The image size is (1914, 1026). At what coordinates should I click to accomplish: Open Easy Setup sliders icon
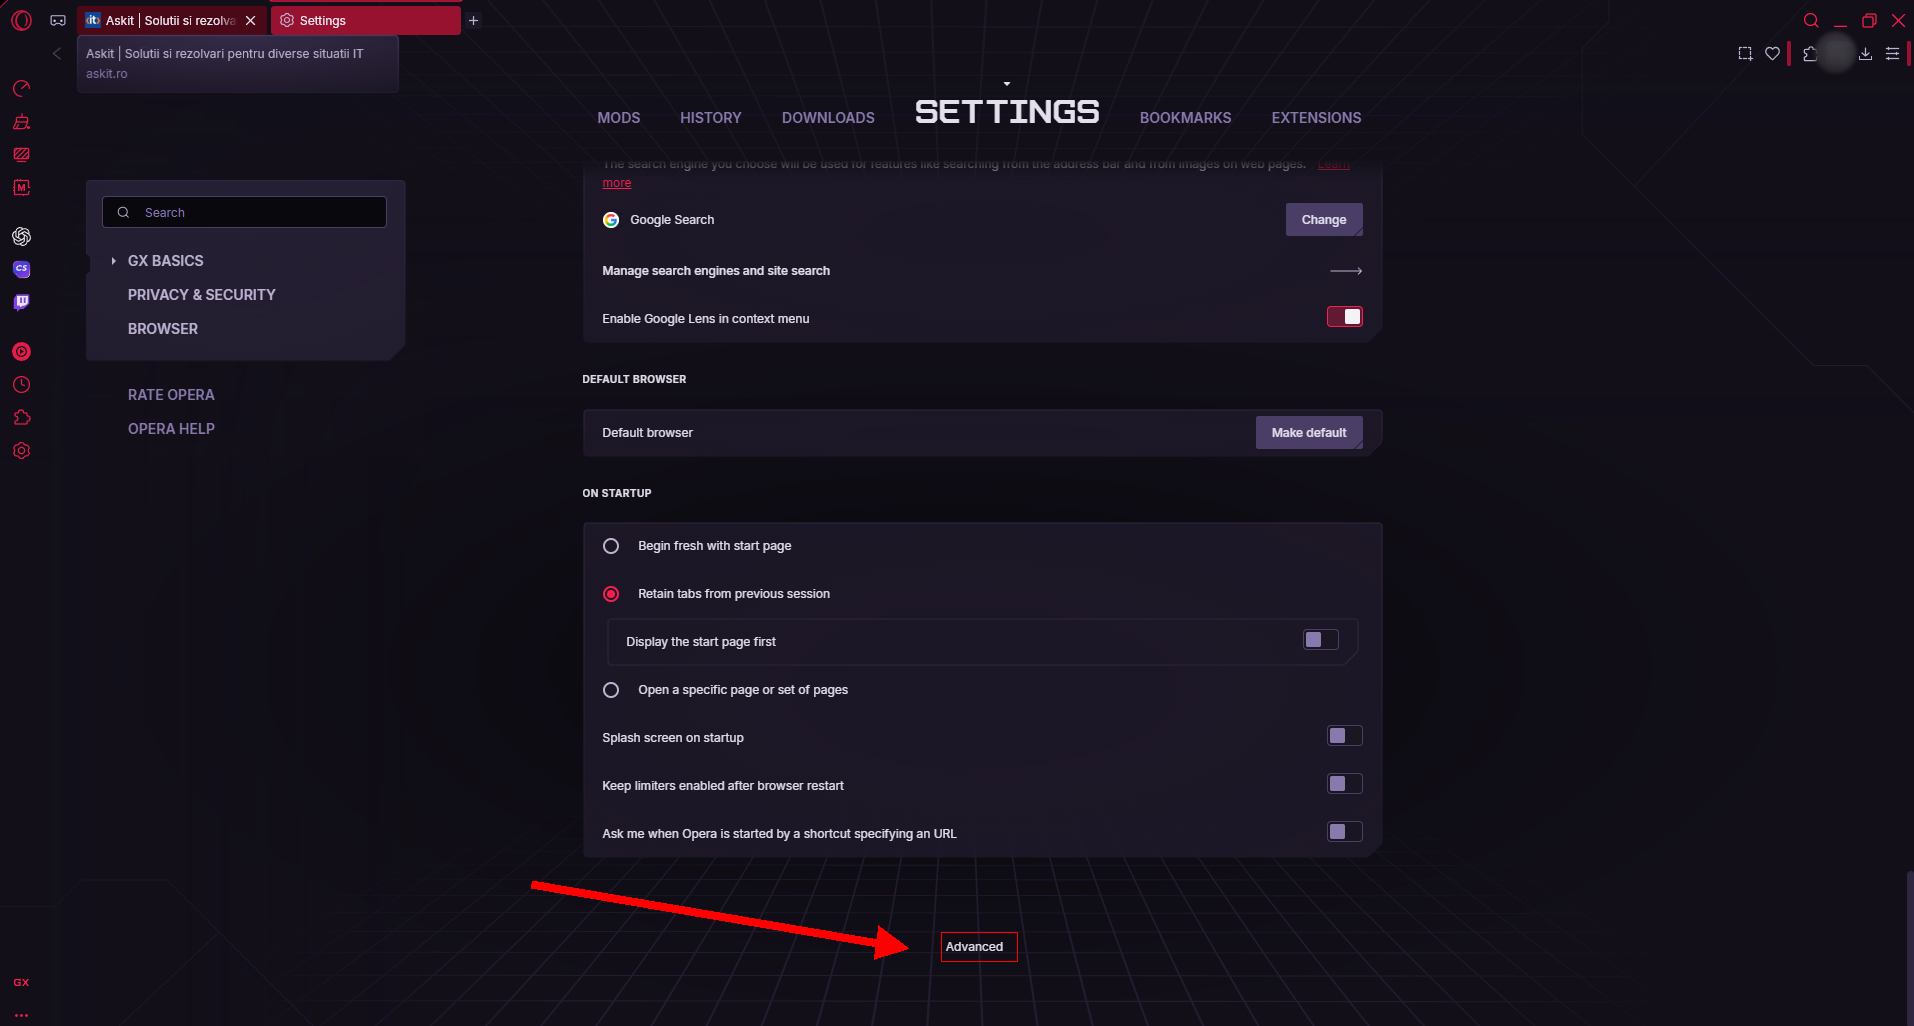click(1892, 54)
